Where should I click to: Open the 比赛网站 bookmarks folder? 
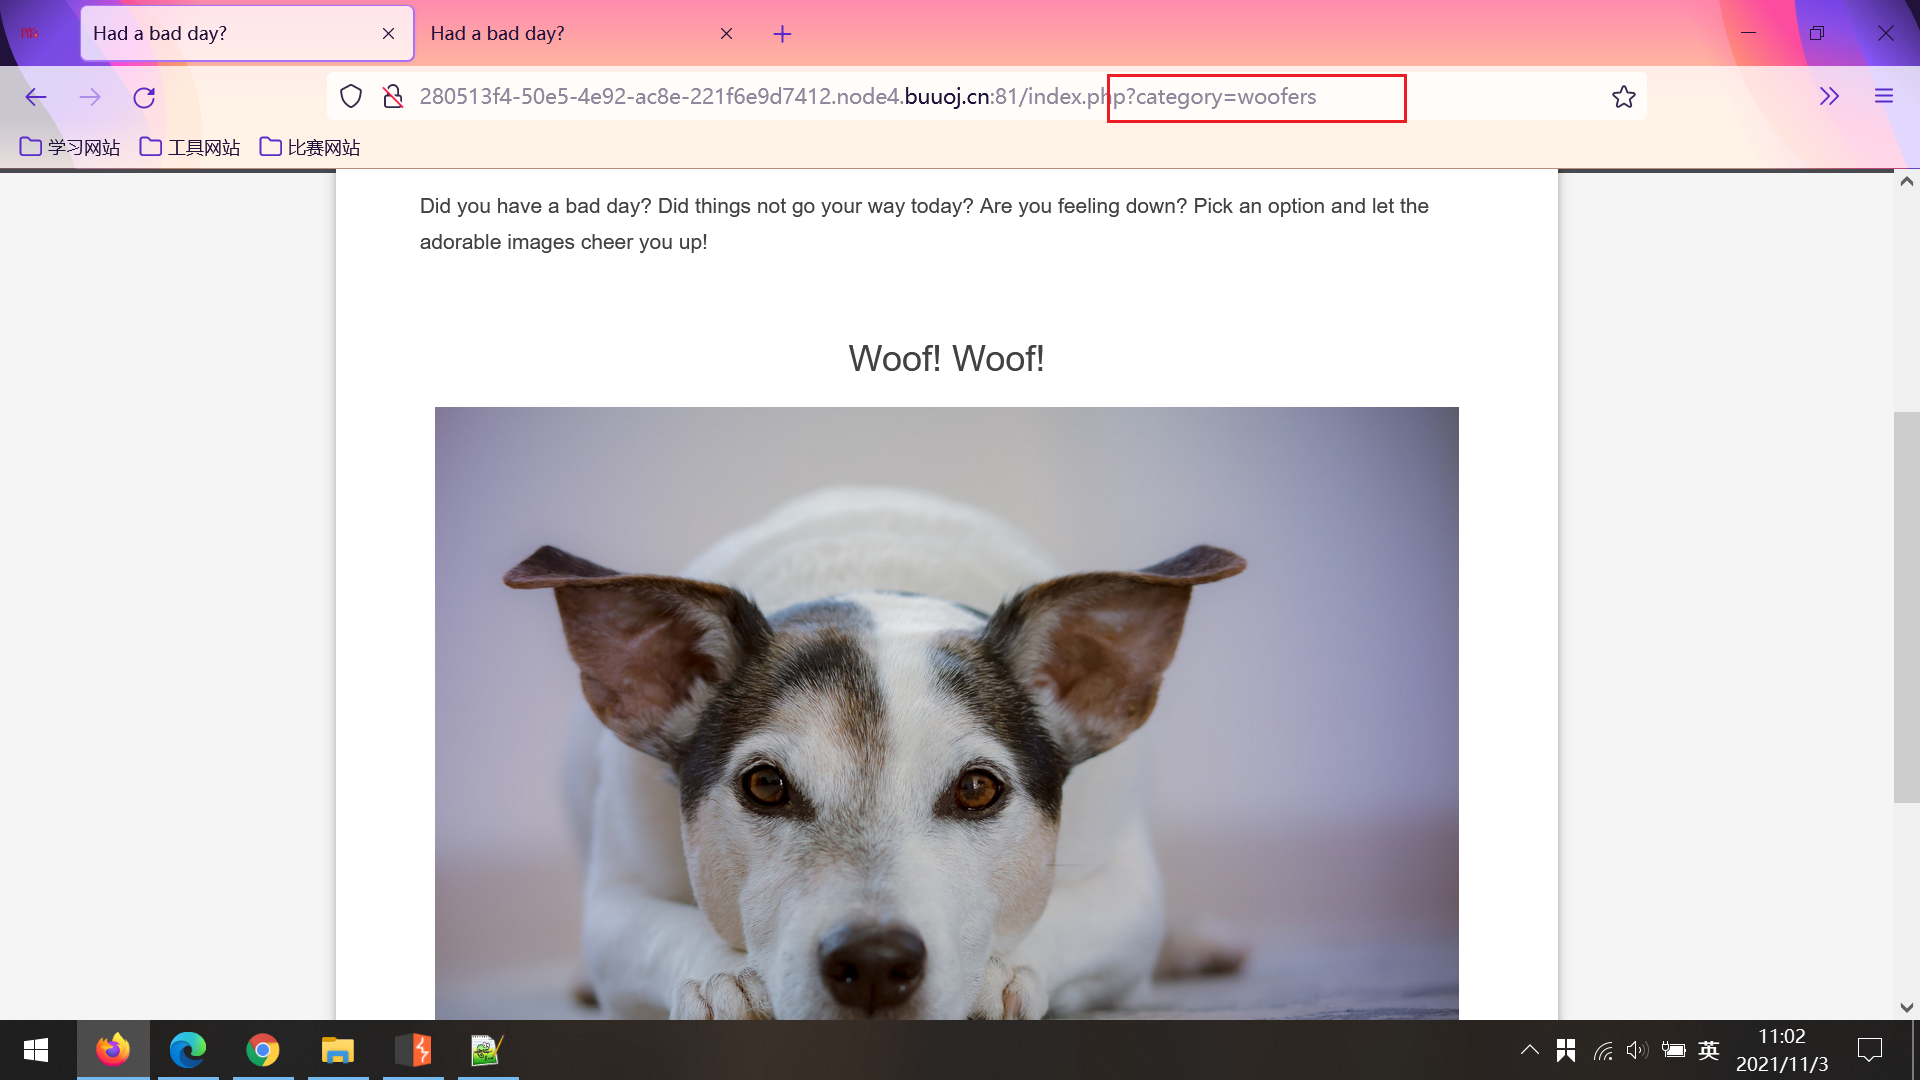tap(310, 148)
